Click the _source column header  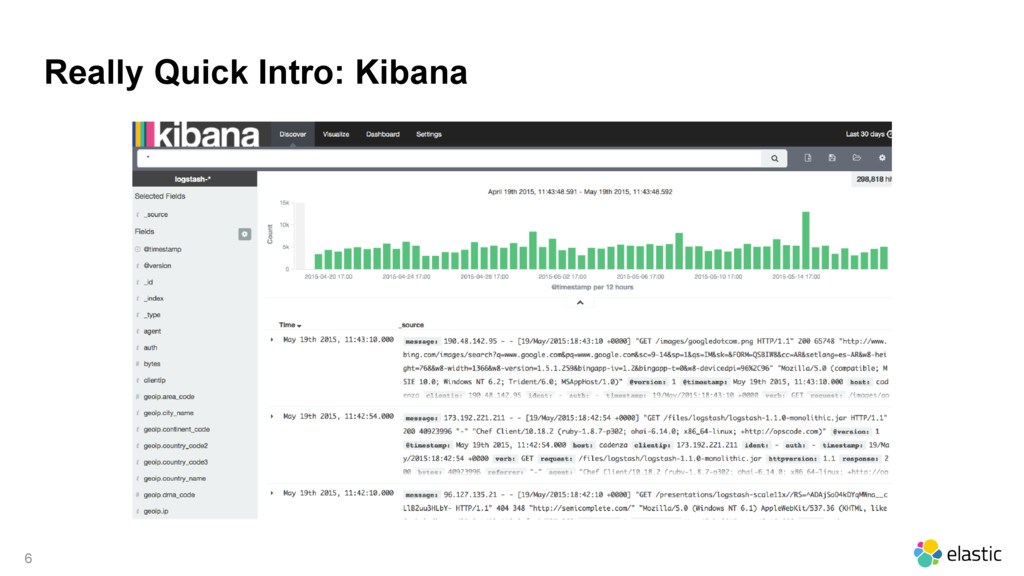click(x=412, y=325)
